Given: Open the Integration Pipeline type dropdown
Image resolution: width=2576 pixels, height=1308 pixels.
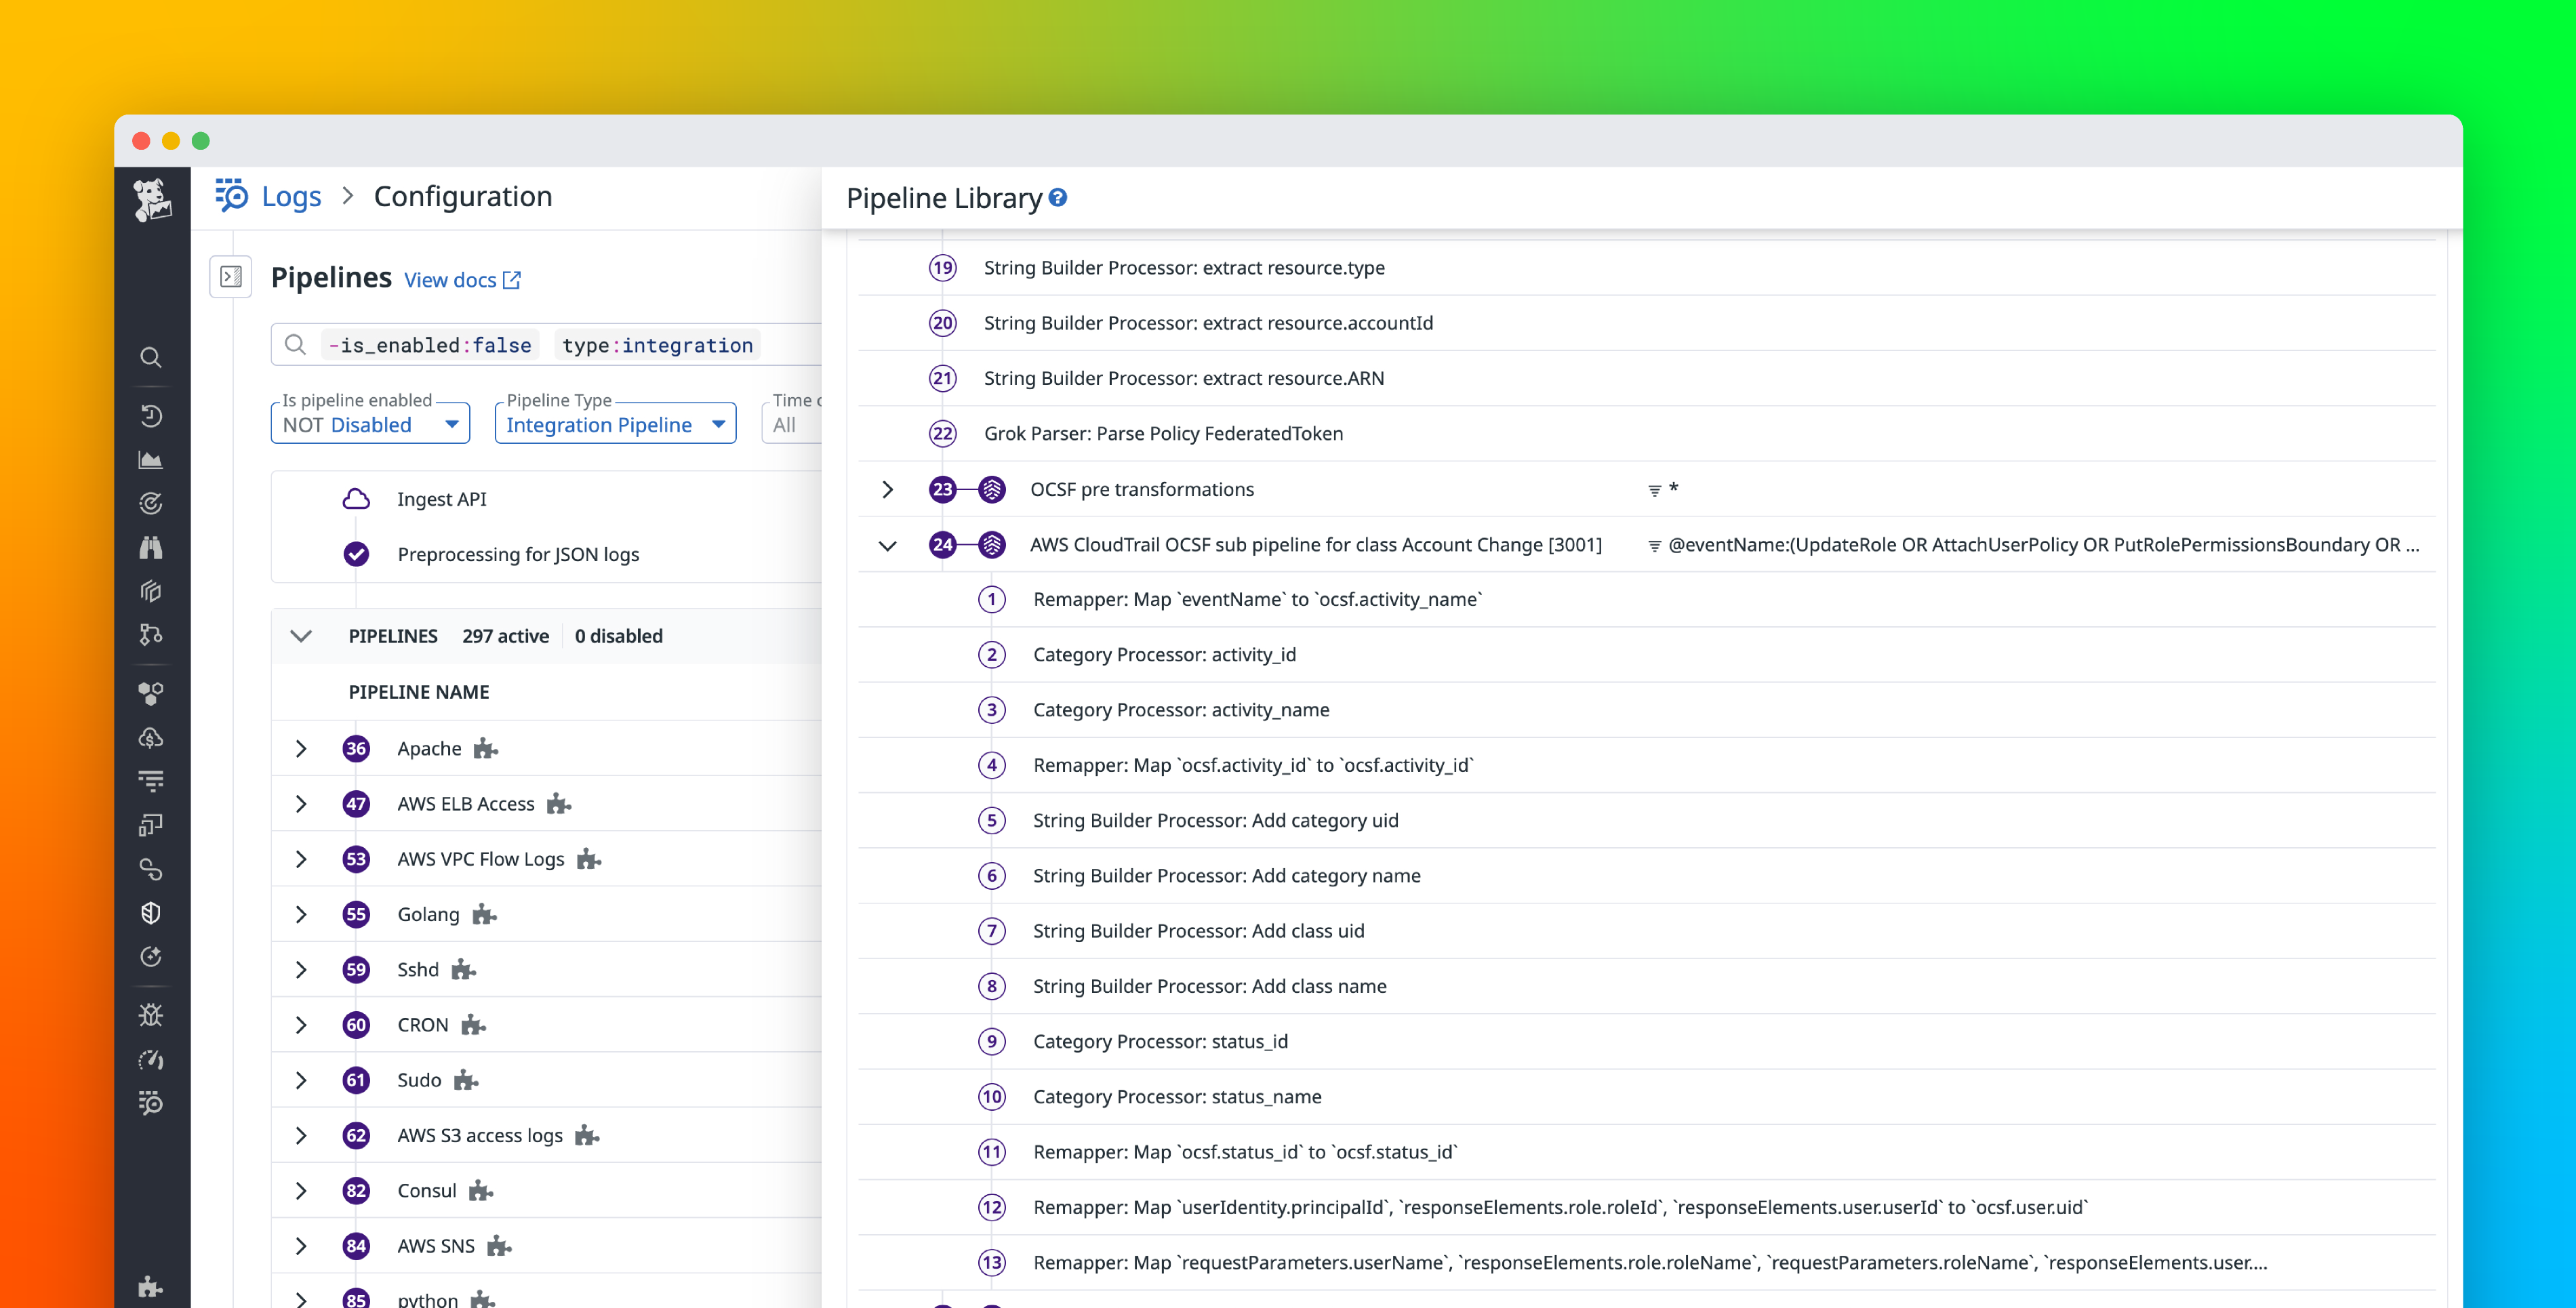Looking at the screenshot, I should [614, 423].
